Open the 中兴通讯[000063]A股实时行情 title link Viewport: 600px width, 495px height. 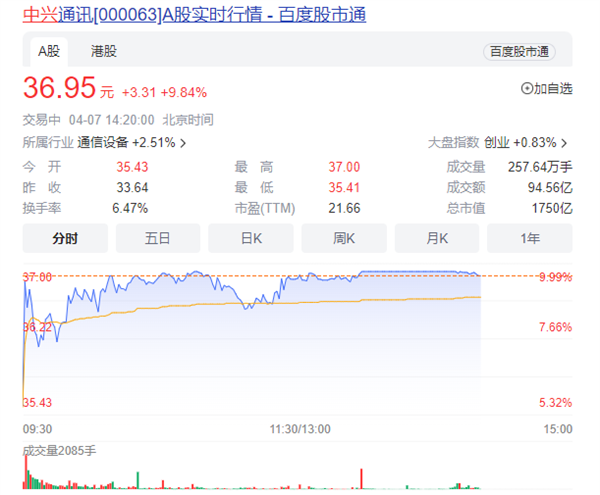tap(194, 15)
